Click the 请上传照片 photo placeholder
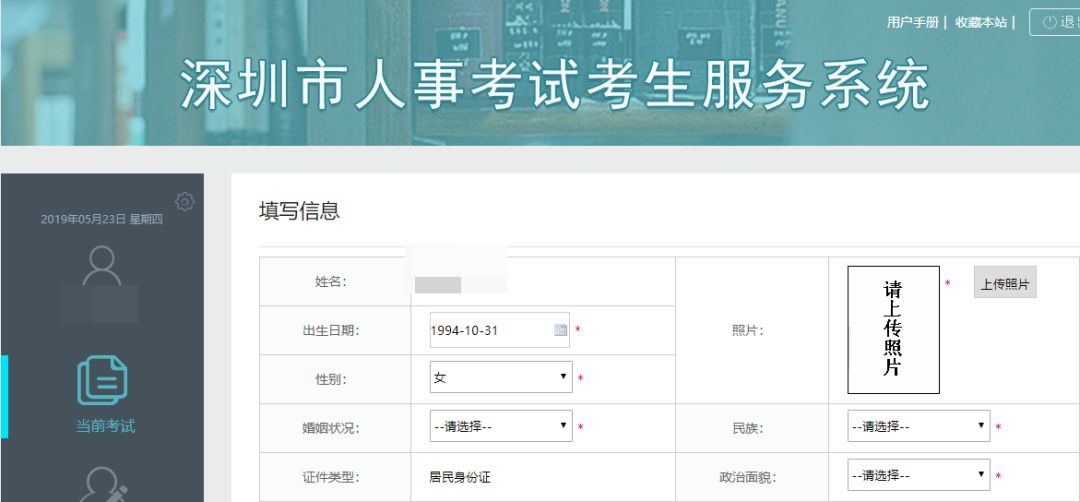The width and height of the screenshot is (1080, 502). [x=893, y=330]
